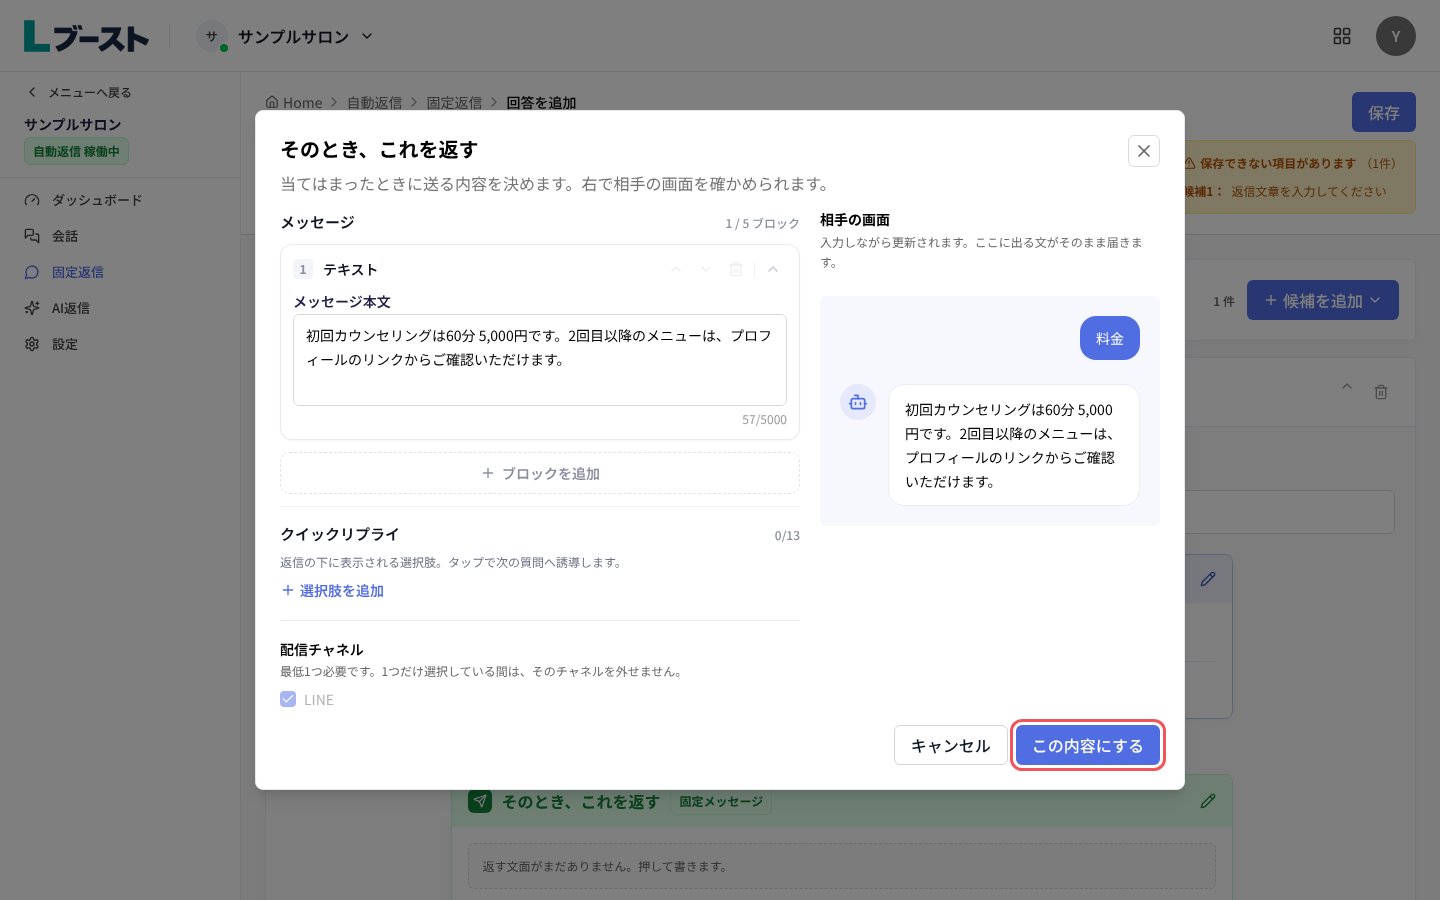Click the trash icon of the テキスト block

coord(736,269)
